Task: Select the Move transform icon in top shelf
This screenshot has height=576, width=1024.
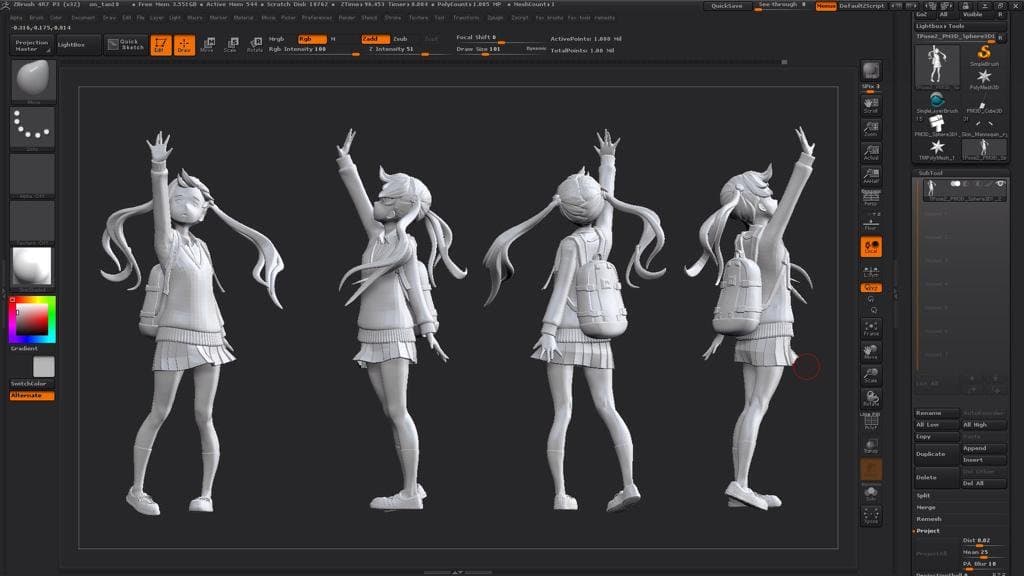Action: coord(208,45)
